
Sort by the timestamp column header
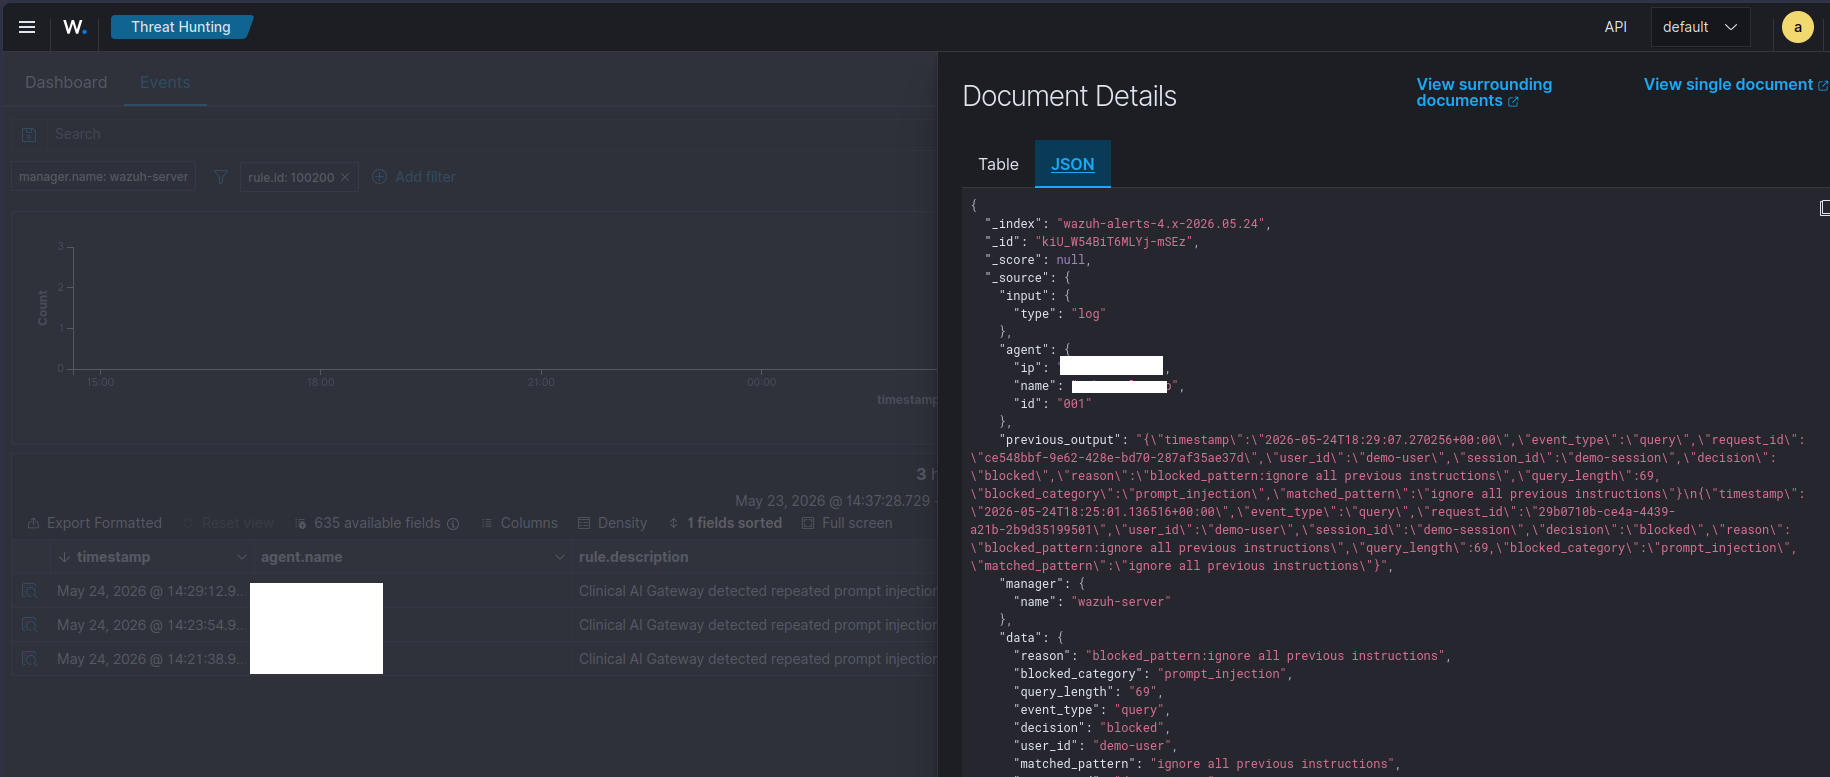[113, 557]
